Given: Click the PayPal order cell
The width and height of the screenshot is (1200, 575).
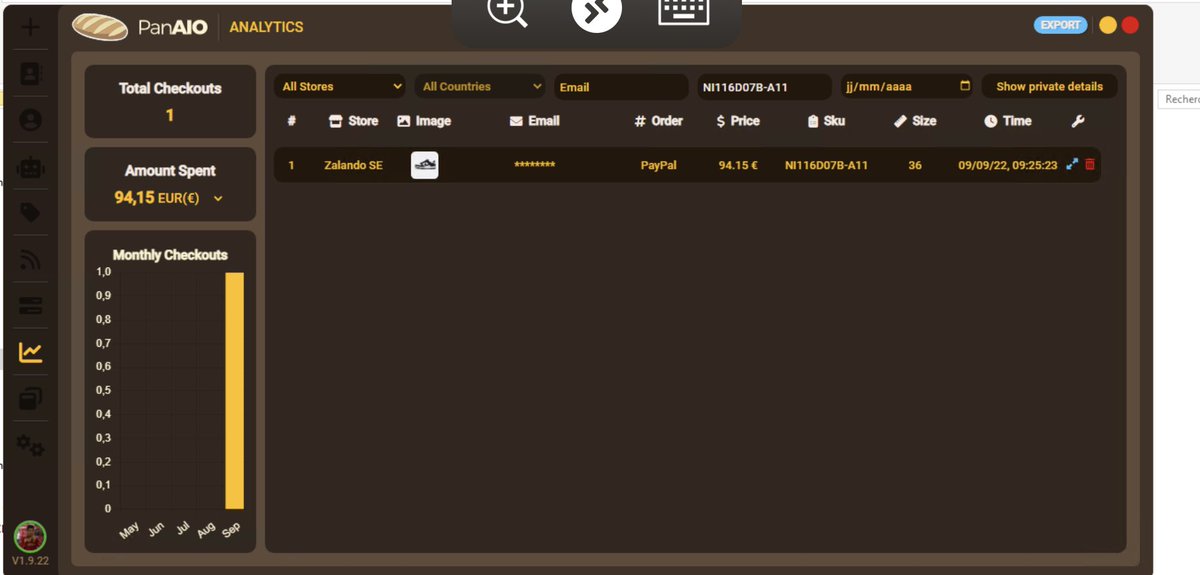Looking at the screenshot, I should pos(659,165).
